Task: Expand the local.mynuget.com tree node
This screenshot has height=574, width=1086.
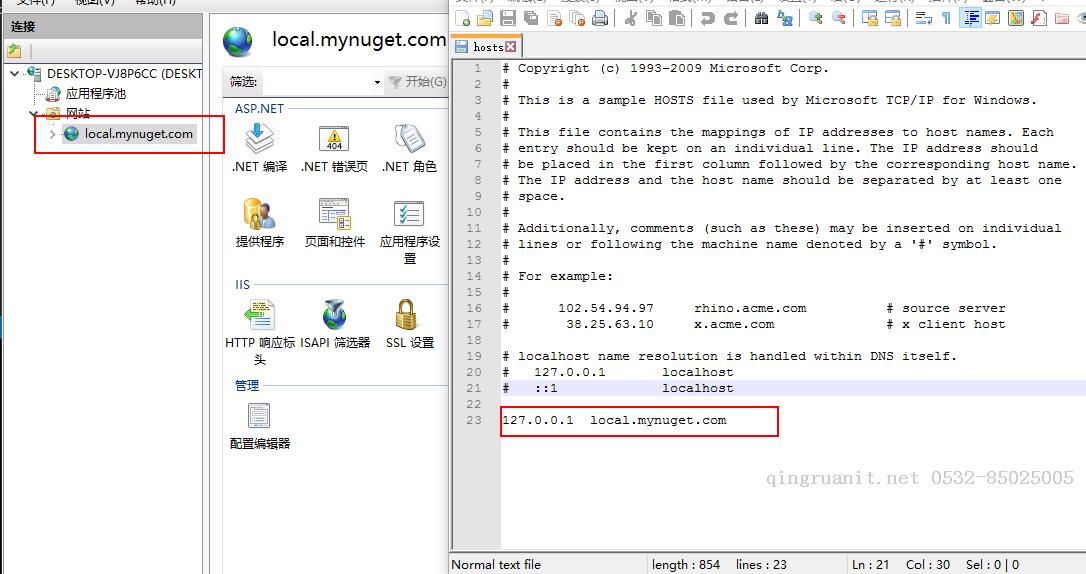Action: (53, 134)
